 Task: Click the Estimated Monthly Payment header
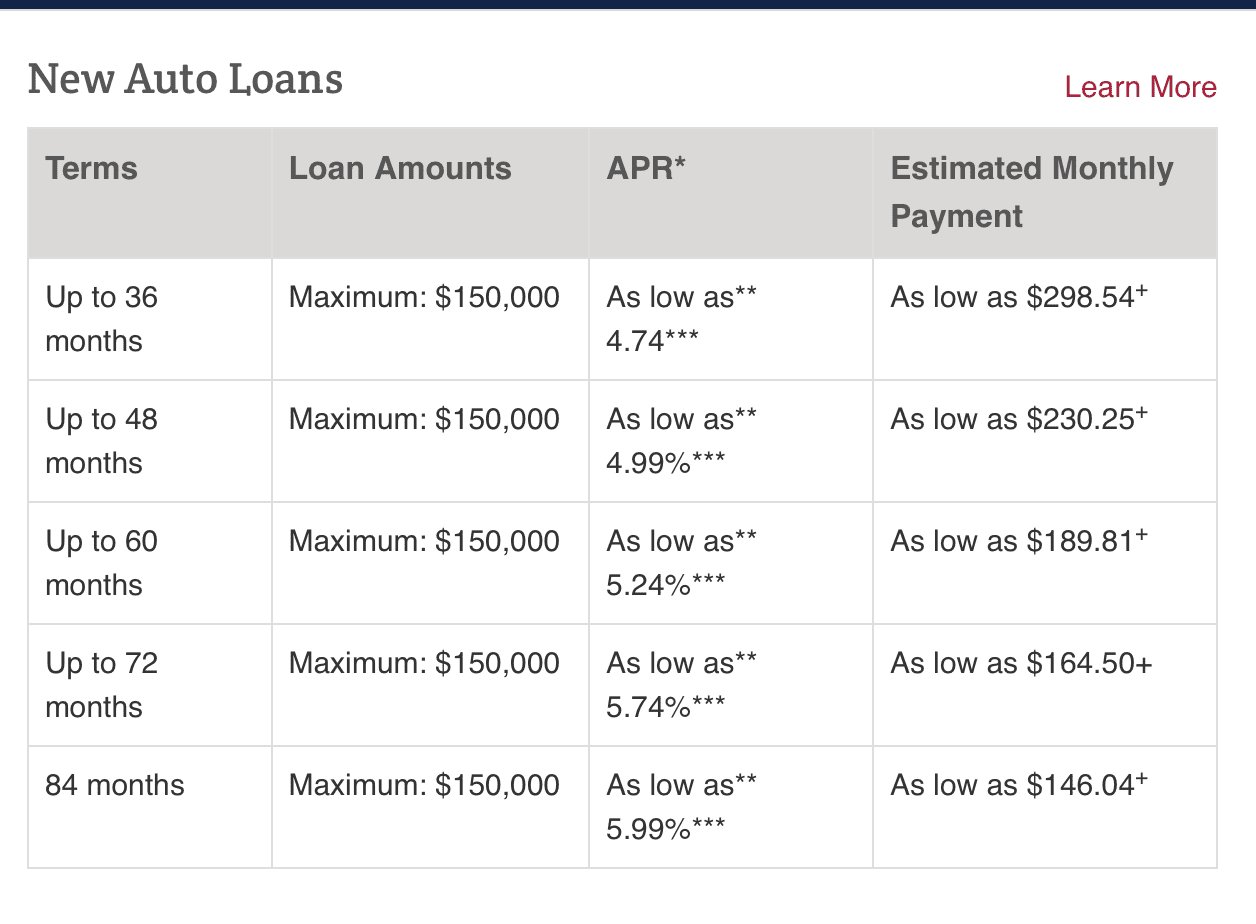[1045, 193]
